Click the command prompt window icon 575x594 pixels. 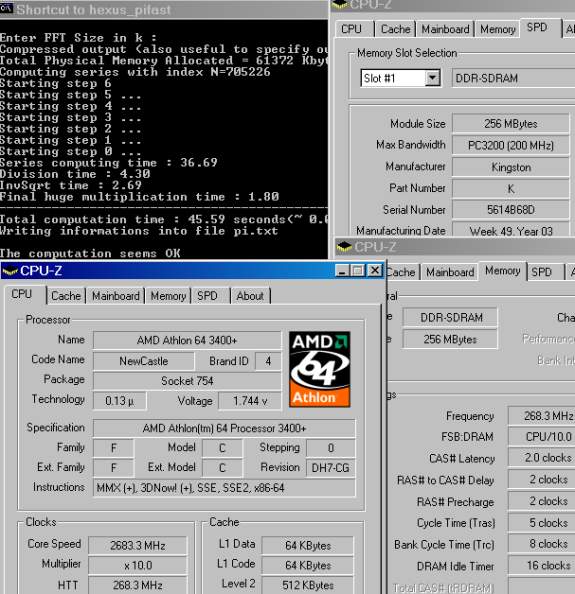tap(6, 8)
